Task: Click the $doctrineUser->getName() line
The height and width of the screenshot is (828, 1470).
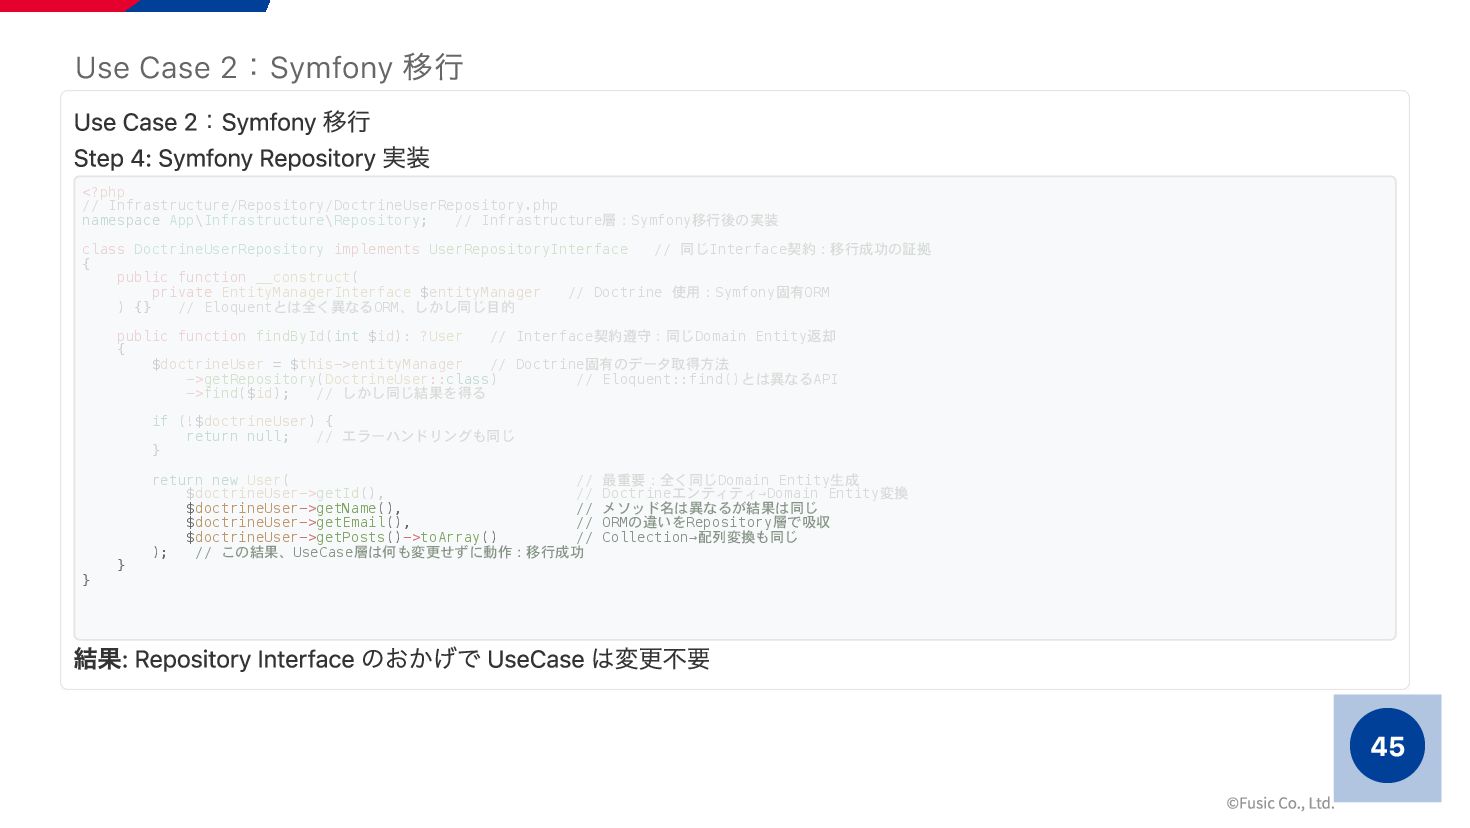Action: pyautogui.click(x=293, y=508)
